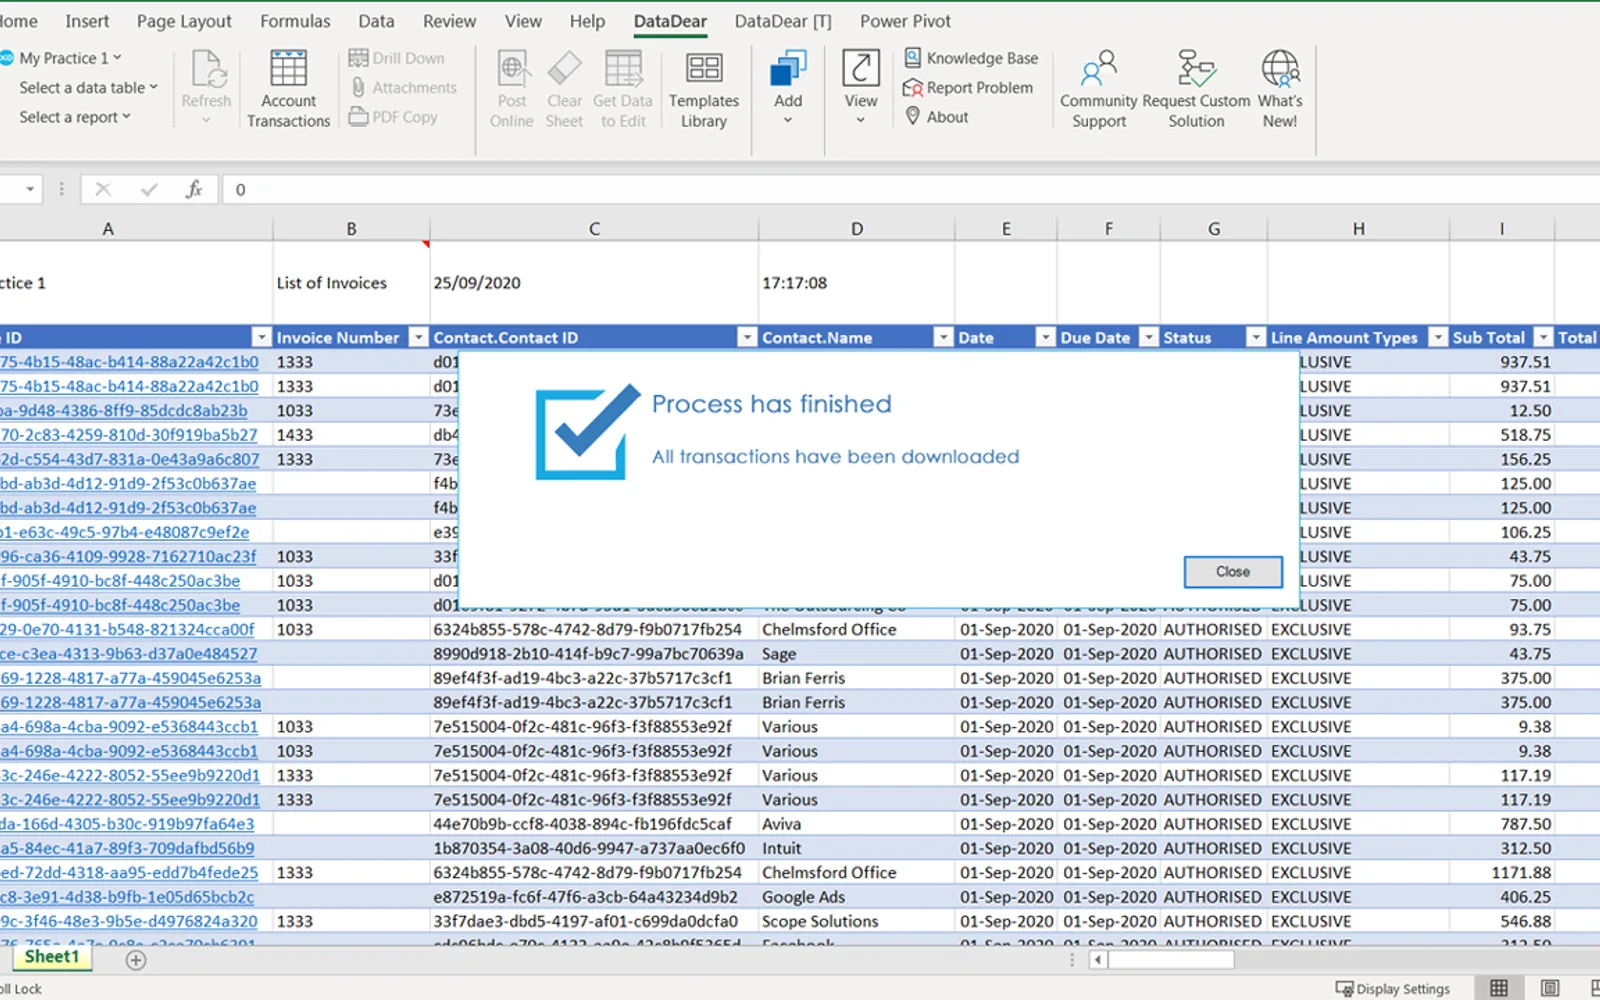Switch to the Review tab
The width and height of the screenshot is (1600, 1000).
[x=449, y=21]
